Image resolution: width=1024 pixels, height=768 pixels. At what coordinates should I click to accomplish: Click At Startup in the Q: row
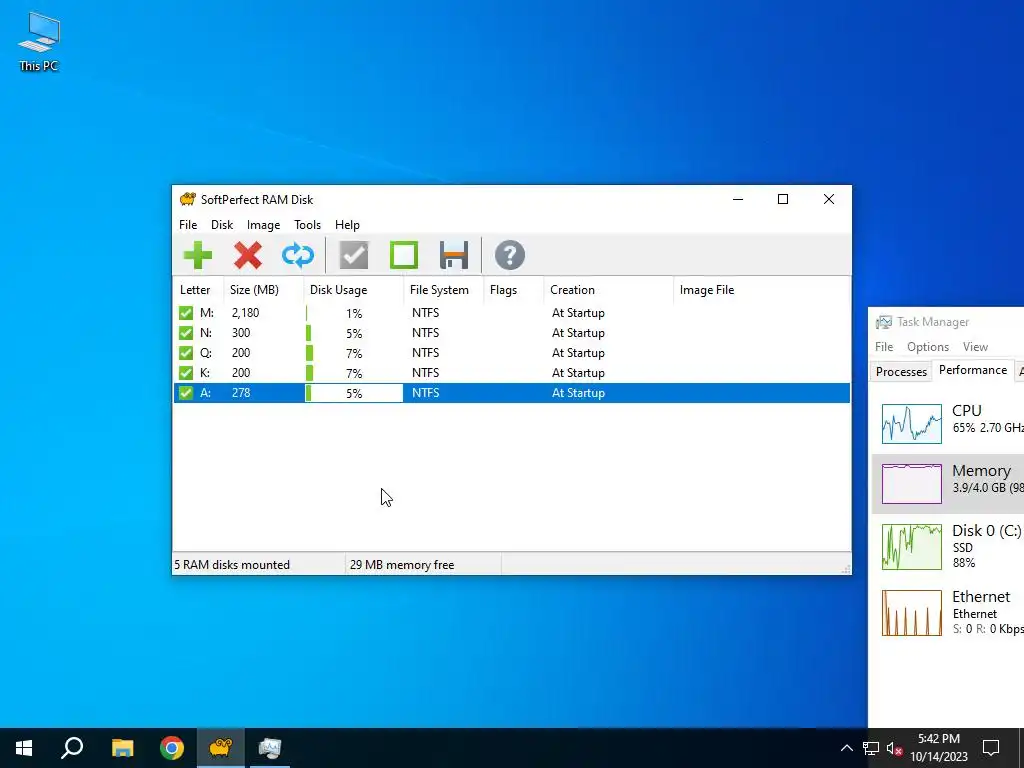click(578, 353)
